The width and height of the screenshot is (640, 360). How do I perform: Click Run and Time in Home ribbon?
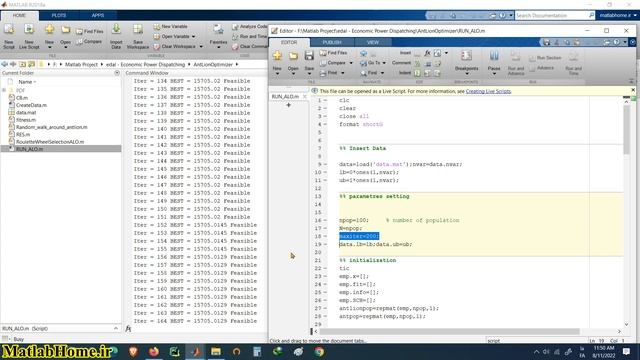point(249,36)
